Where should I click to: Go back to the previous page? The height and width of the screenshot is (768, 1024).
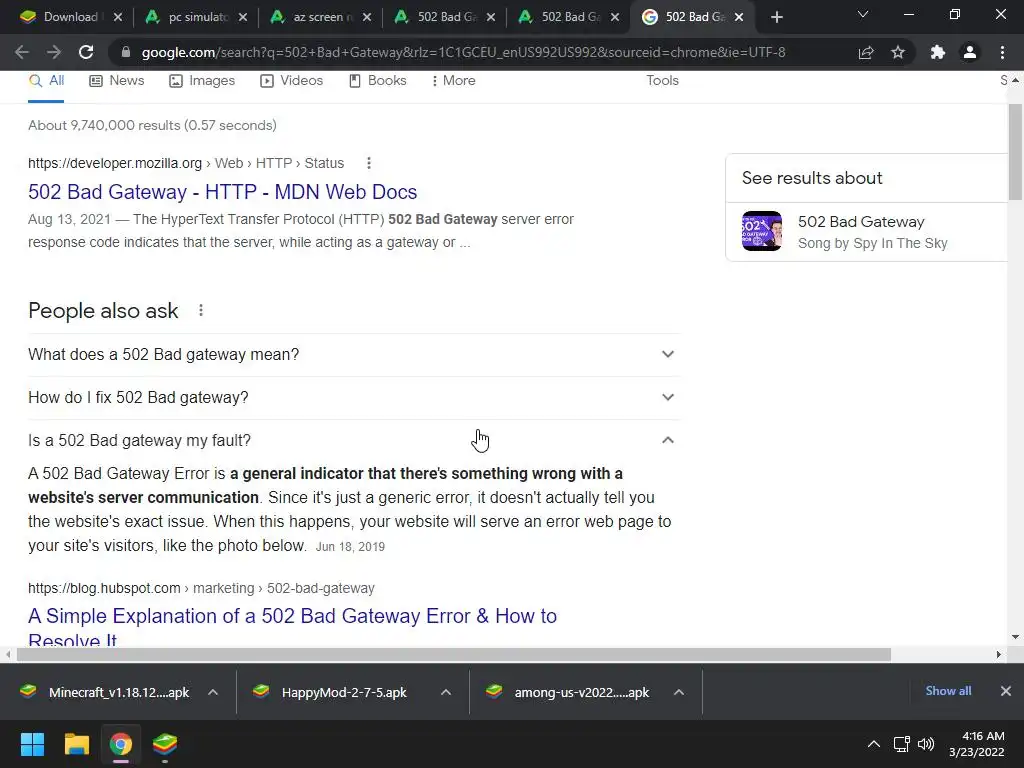coord(22,52)
